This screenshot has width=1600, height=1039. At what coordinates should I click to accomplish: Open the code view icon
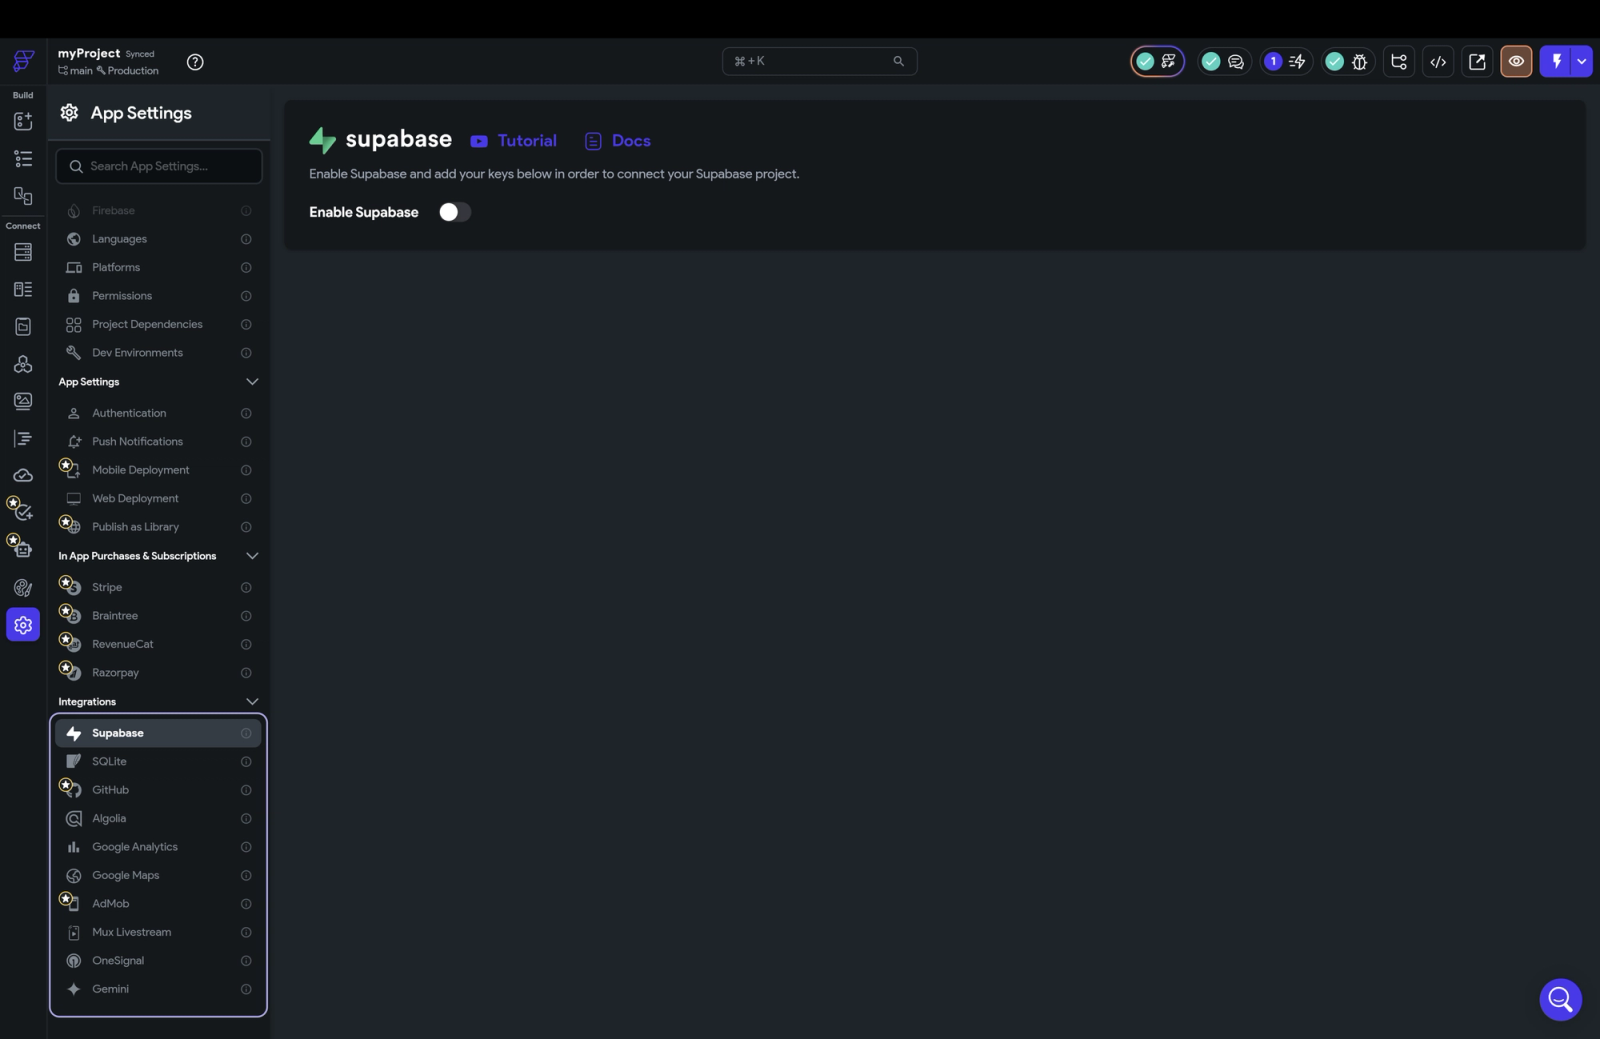[1438, 61]
